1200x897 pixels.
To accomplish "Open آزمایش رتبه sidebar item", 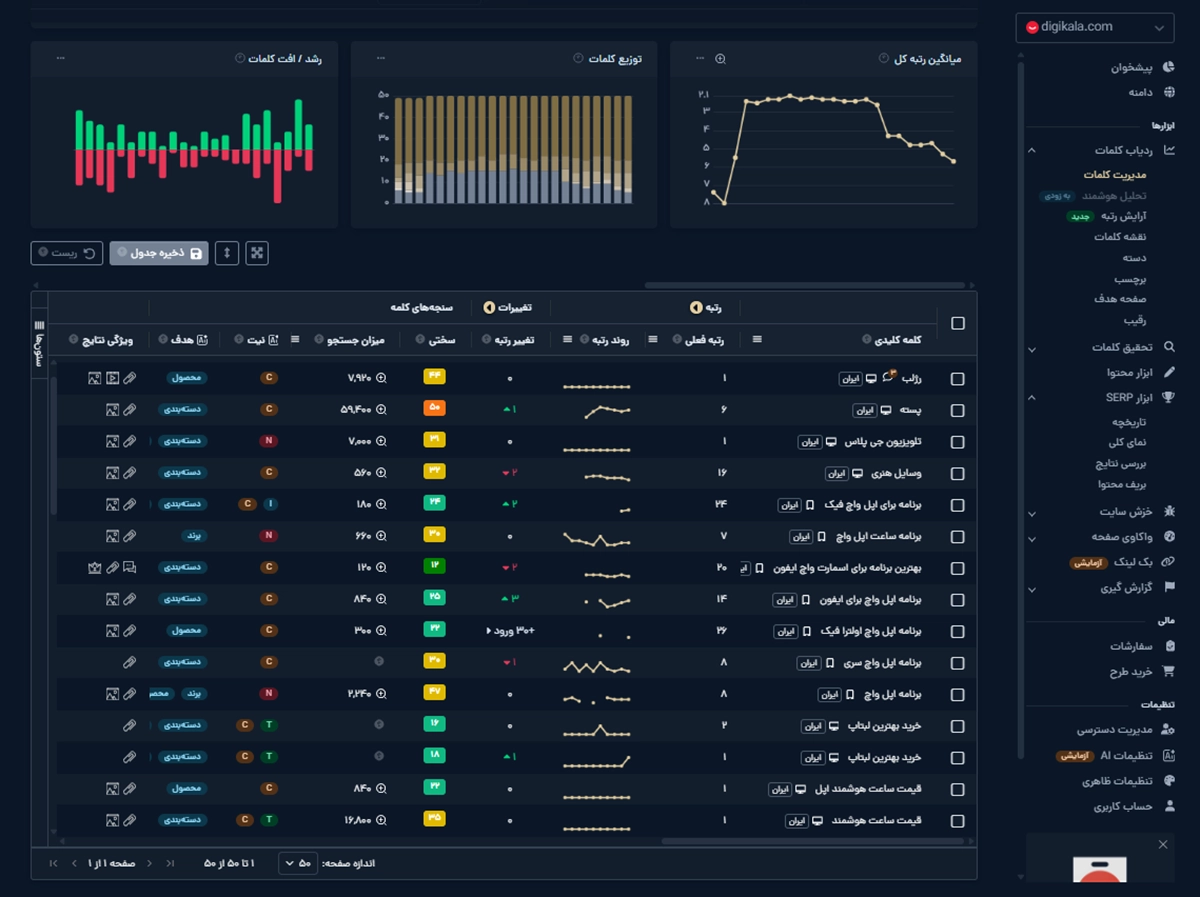I will [x=1123, y=216].
